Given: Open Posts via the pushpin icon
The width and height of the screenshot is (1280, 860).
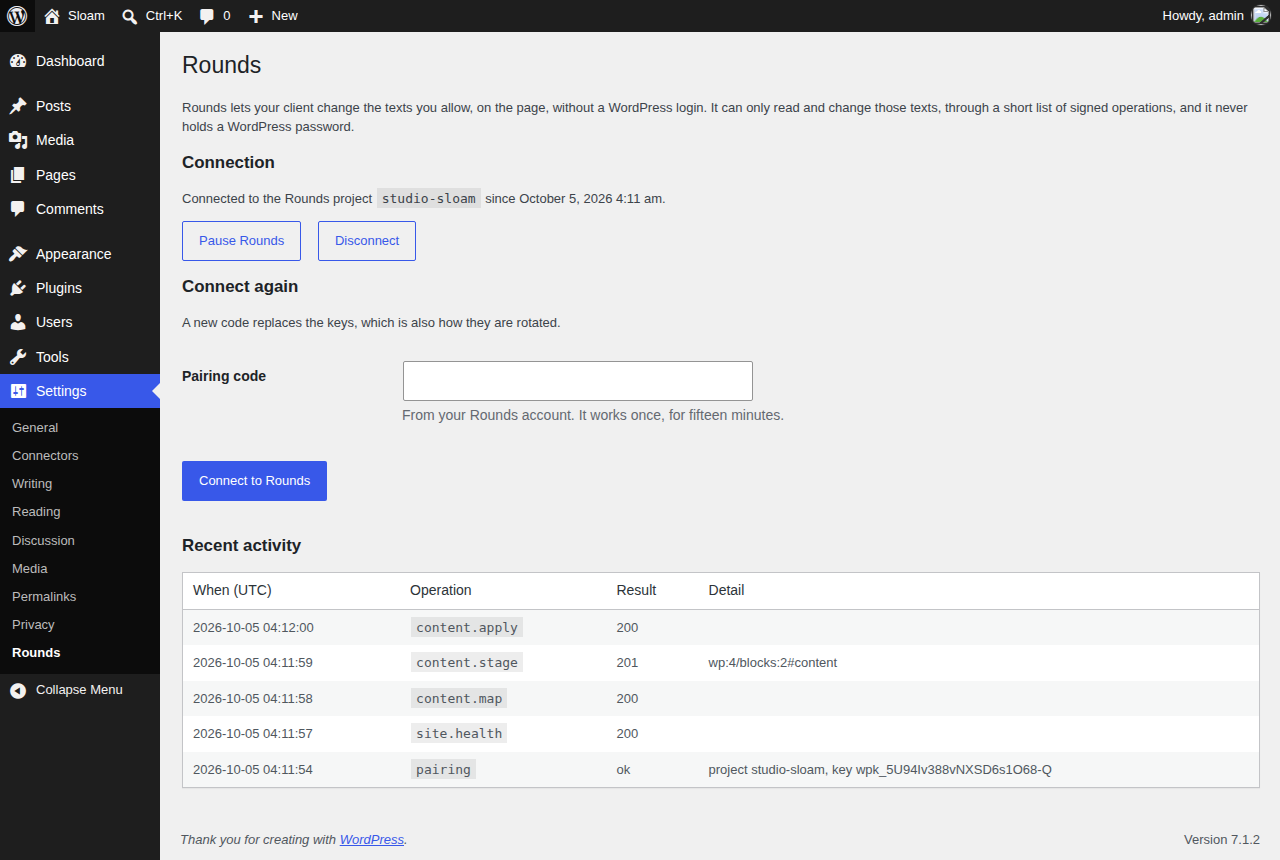Looking at the screenshot, I should [18, 106].
